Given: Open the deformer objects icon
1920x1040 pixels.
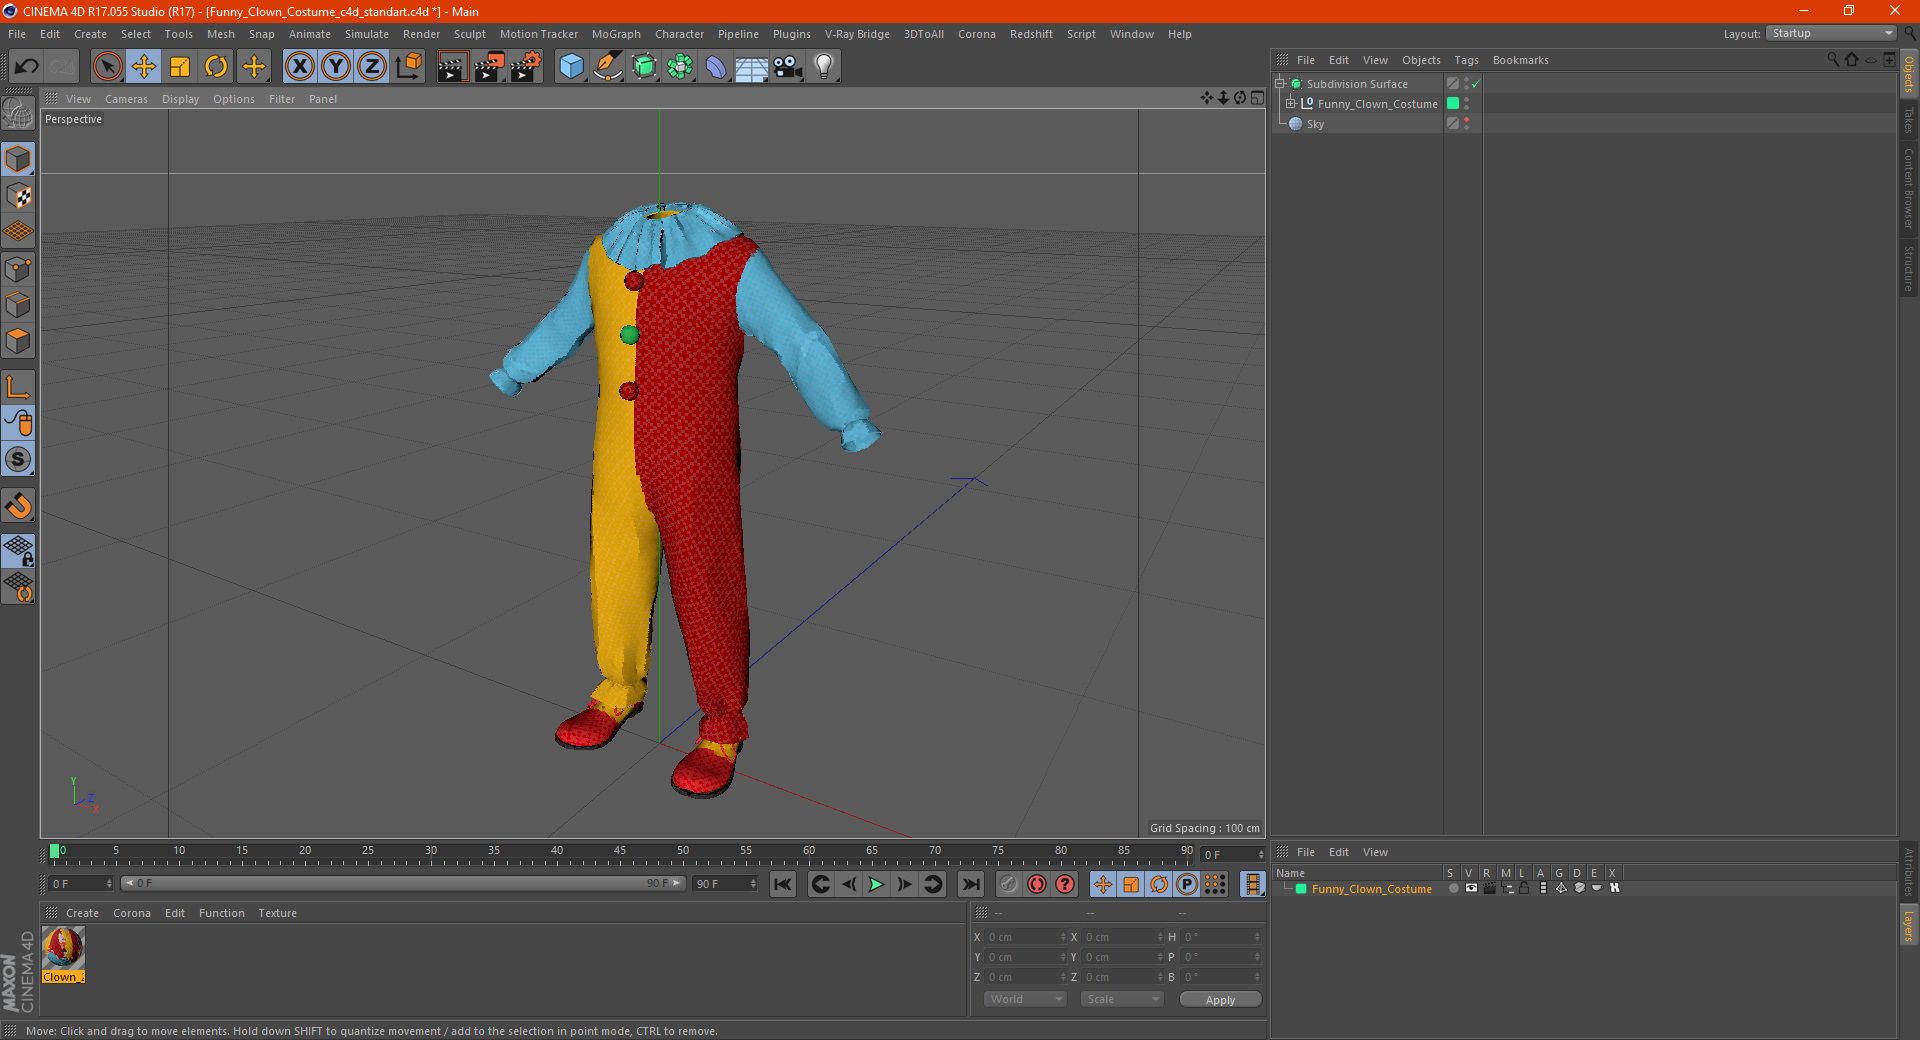Looking at the screenshot, I should click(716, 67).
